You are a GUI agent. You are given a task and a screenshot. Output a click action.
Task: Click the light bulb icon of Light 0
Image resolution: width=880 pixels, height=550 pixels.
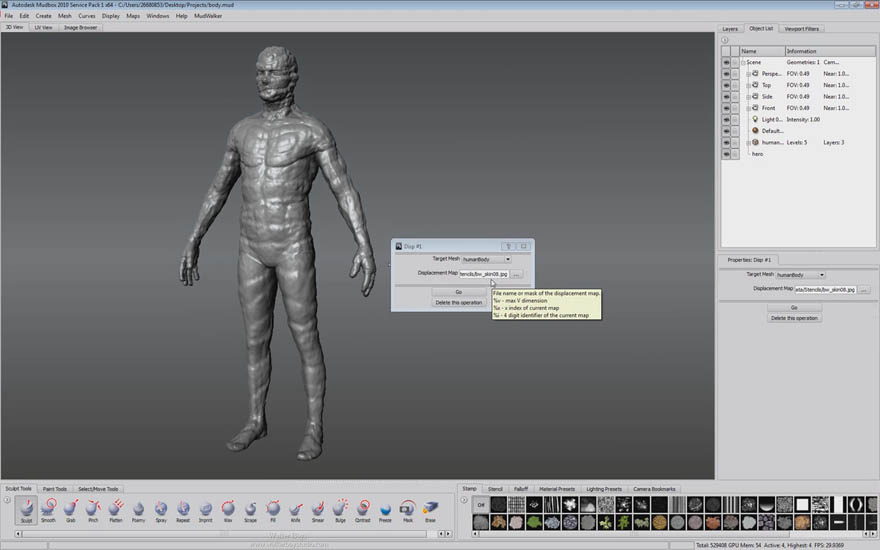click(x=755, y=119)
